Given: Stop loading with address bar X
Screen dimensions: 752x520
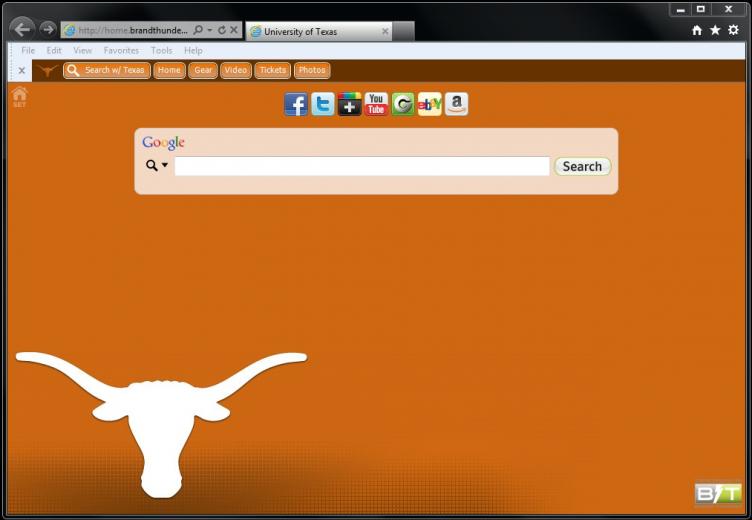Looking at the screenshot, I should point(234,30).
